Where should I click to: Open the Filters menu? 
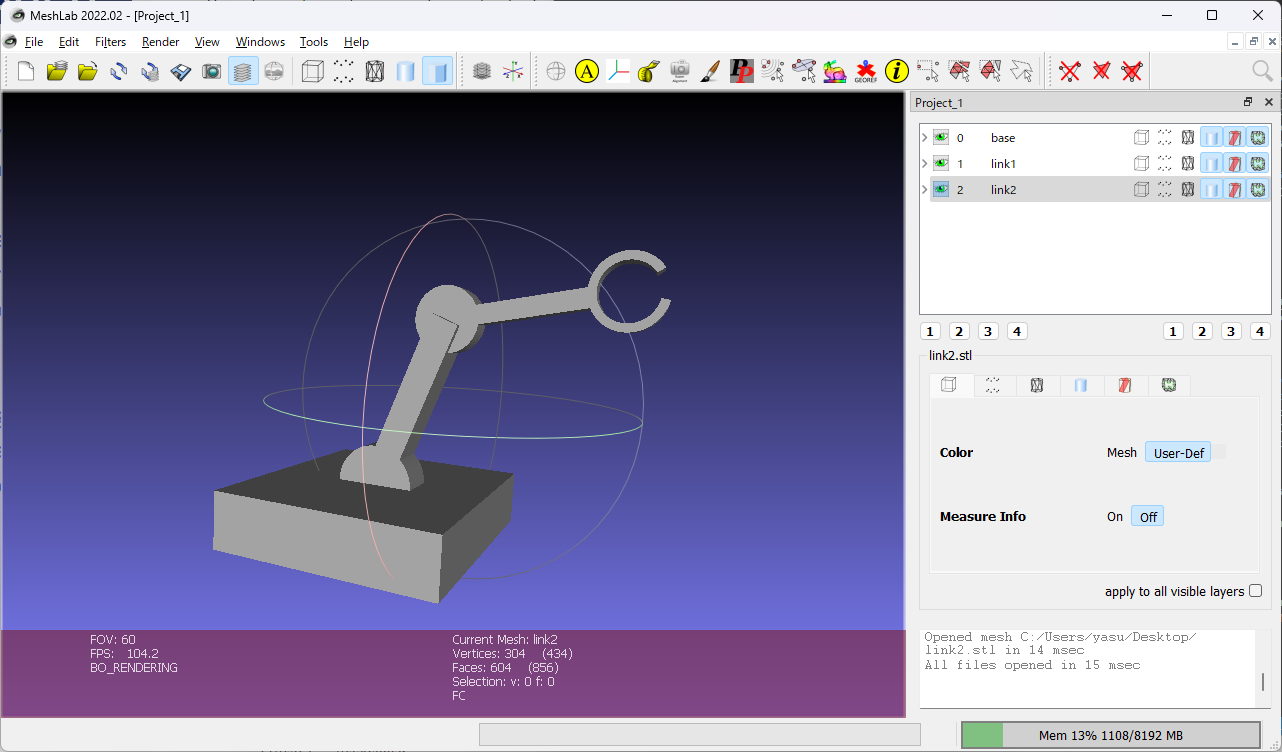[110, 42]
